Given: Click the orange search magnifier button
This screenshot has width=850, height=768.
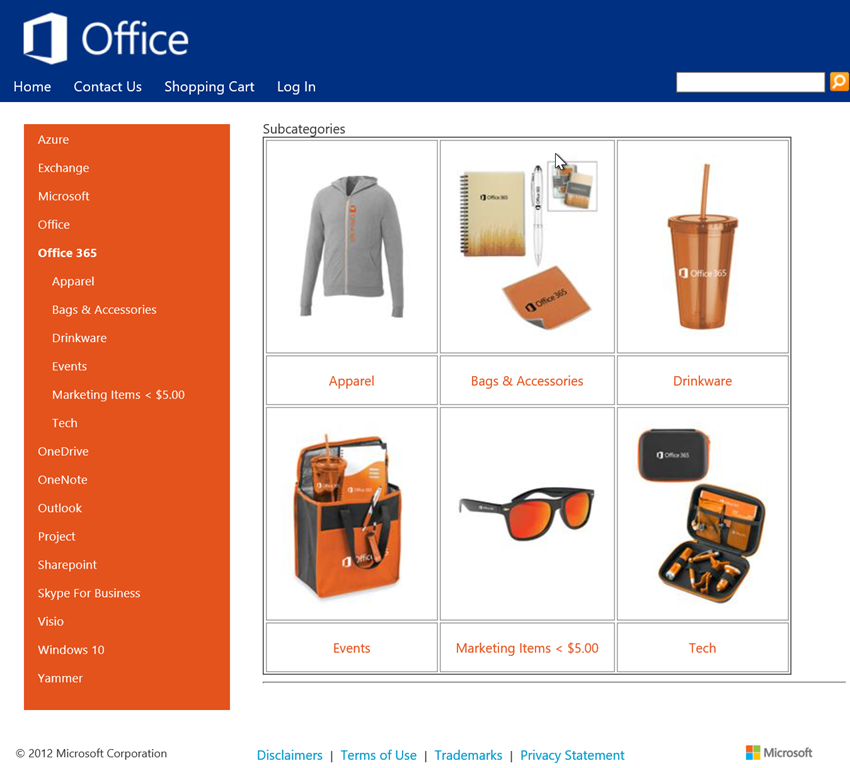Looking at the screenshot, I should point(839,82).
